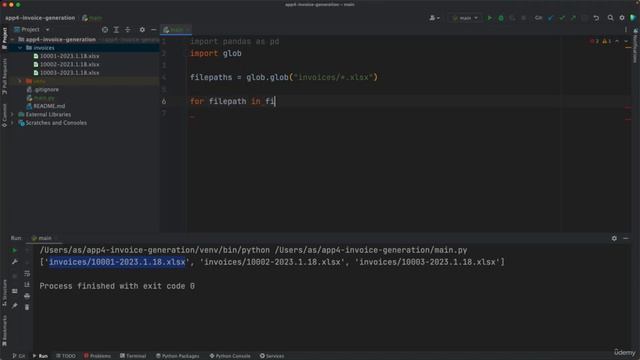Click app4-invoice-generation breadcrumb in navigation bar
Viewport: 640px width, 360px height.
click(40, 18)
